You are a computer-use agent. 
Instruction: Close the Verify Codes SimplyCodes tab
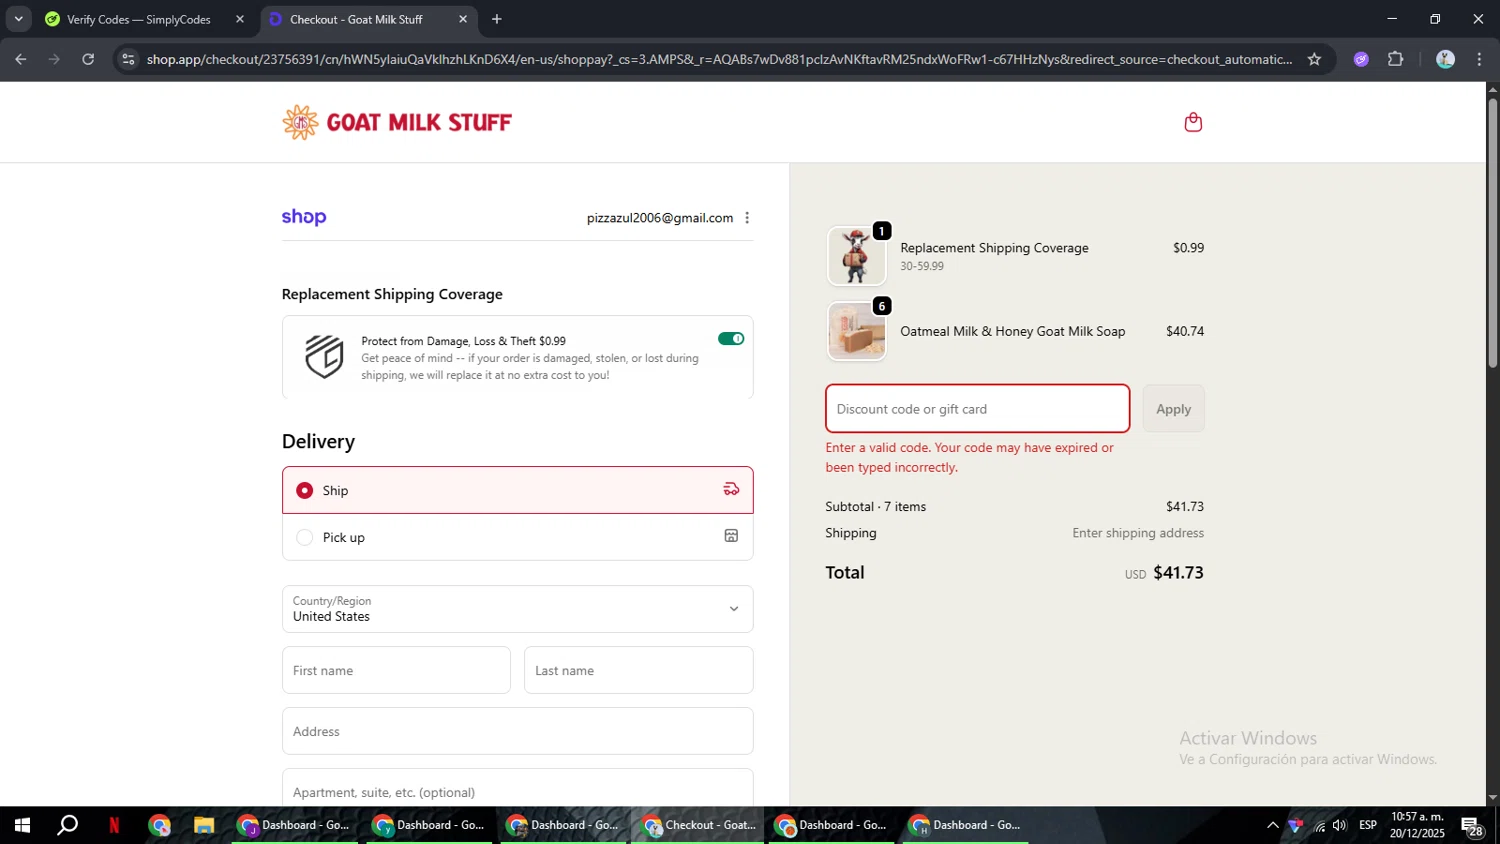(240, 19)
